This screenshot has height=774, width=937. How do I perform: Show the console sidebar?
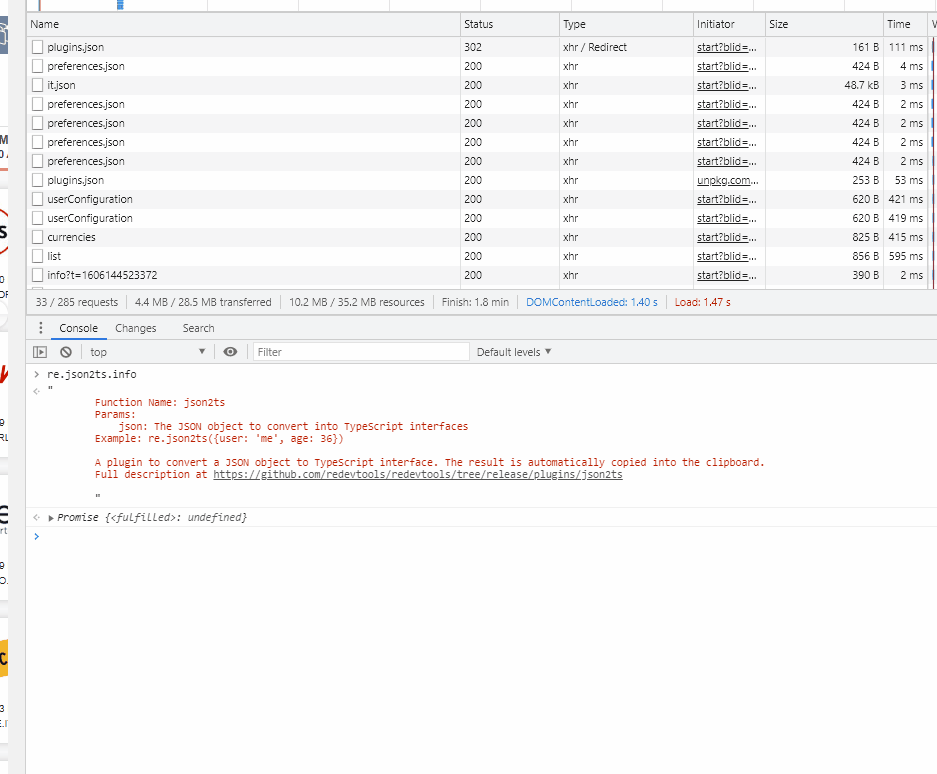click(41, 351)
